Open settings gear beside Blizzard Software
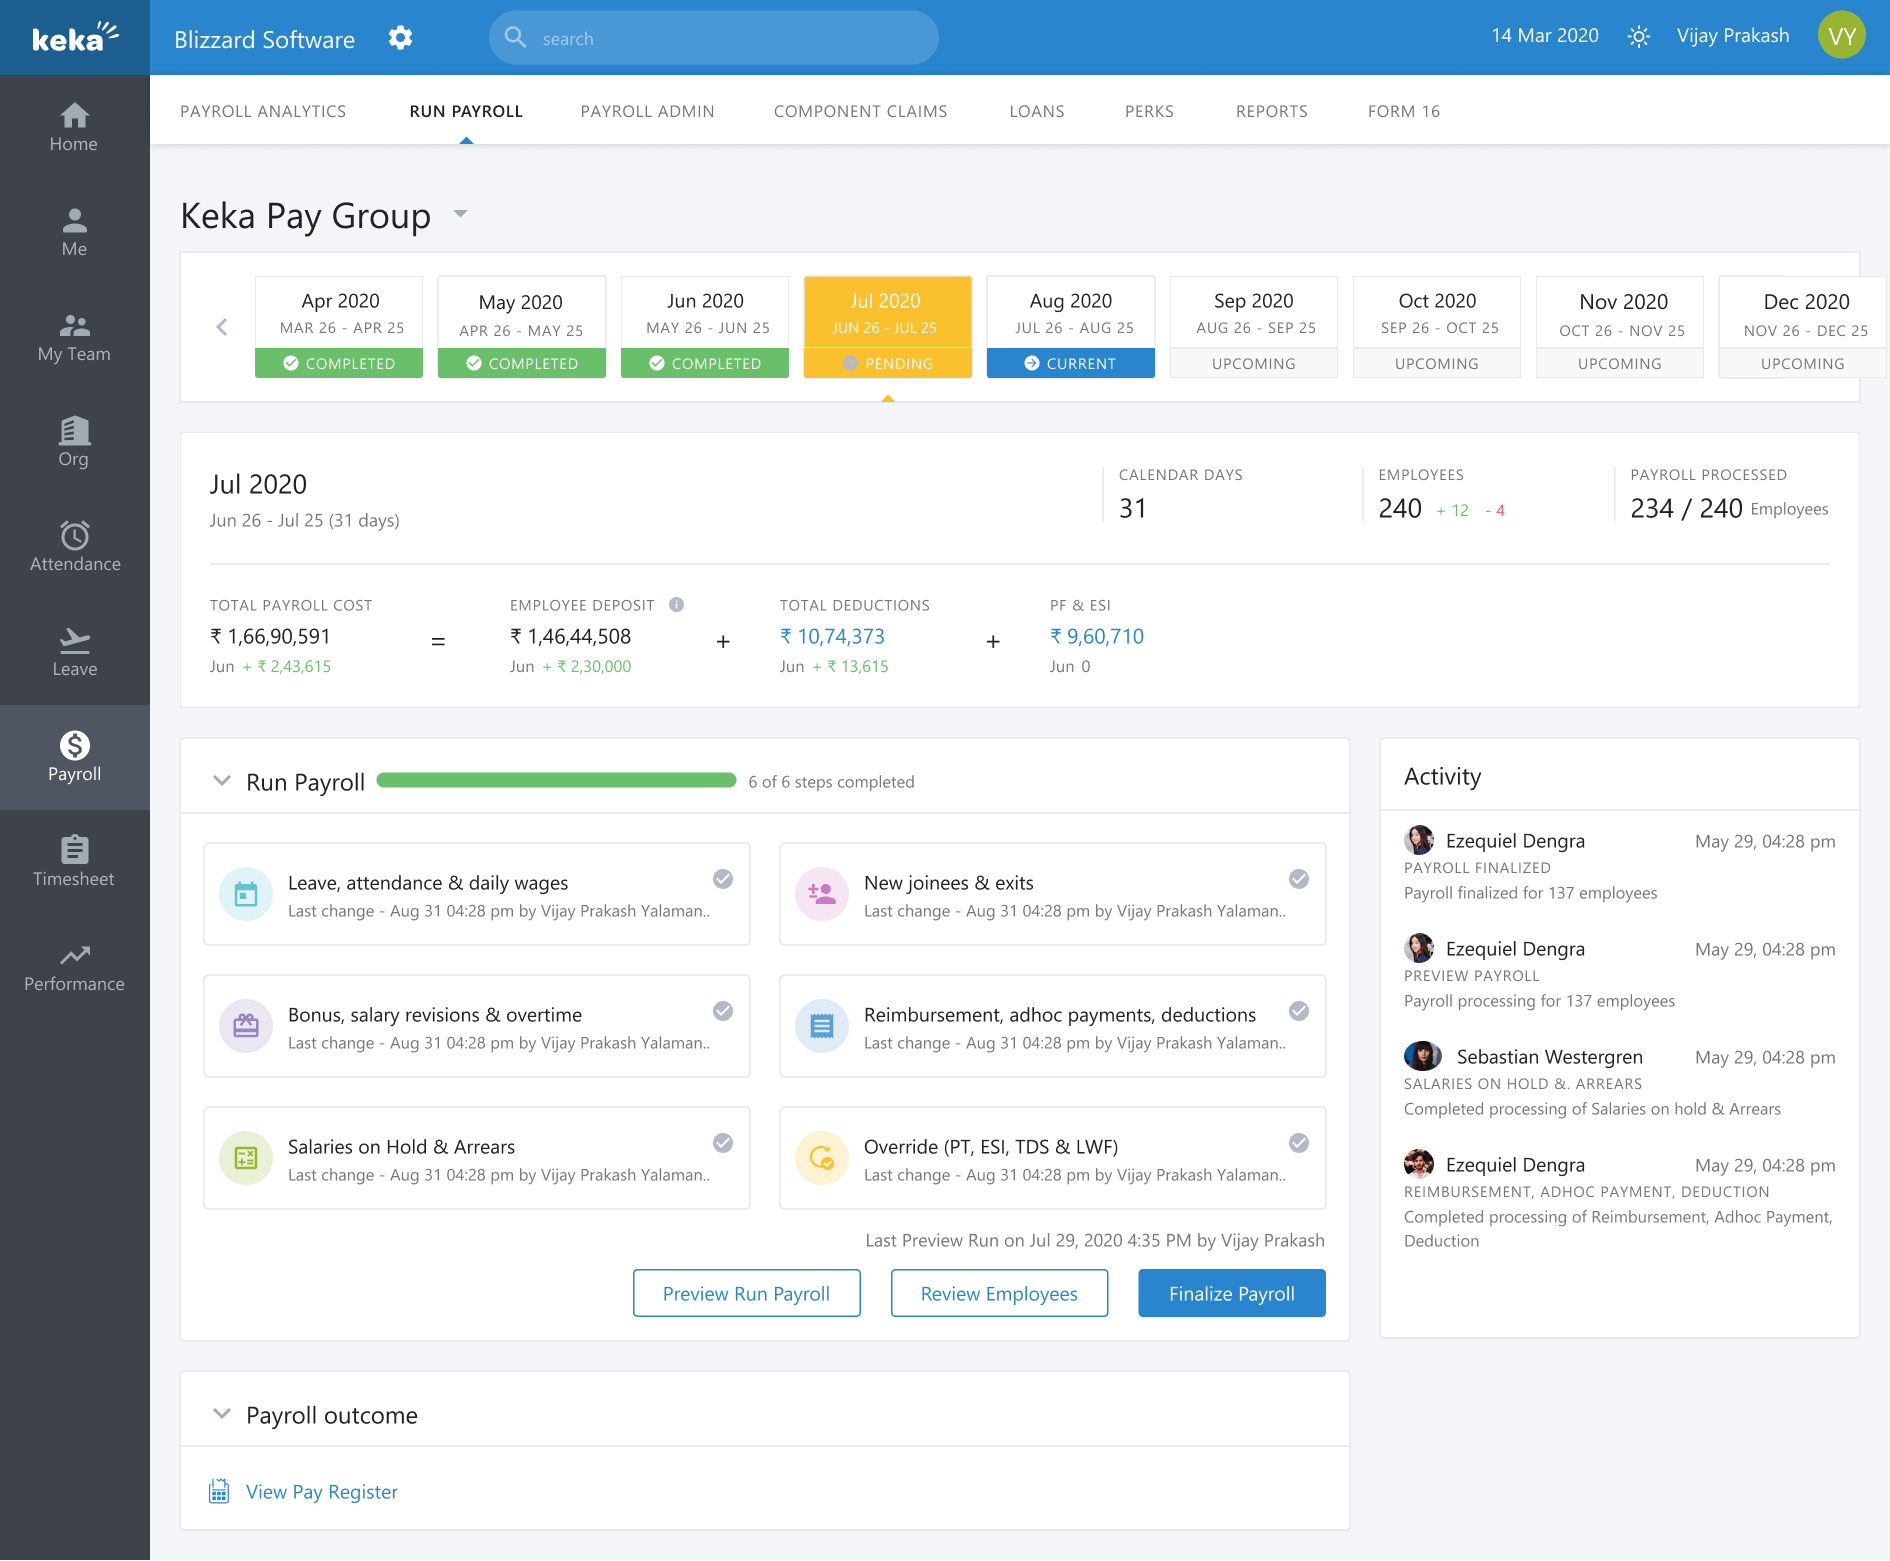 point(400,38)
